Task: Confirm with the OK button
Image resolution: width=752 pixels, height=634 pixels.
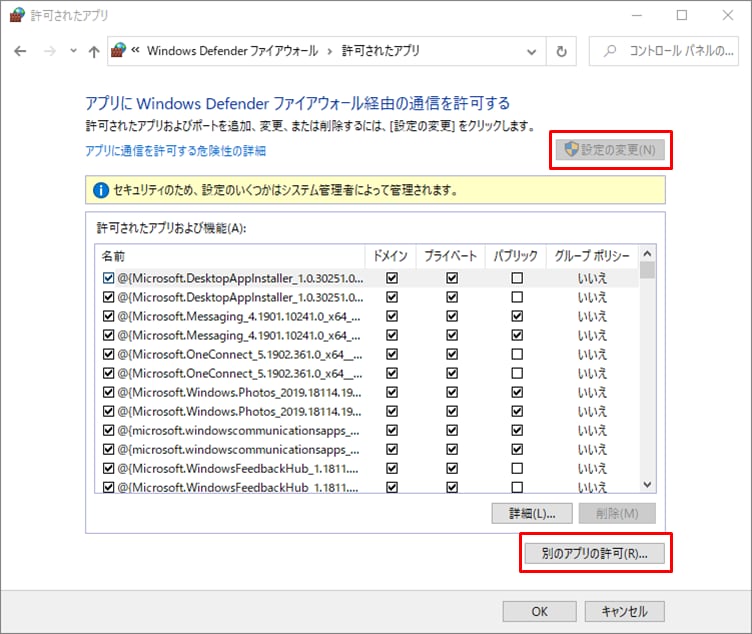Action: pyautogui.click(x=540, y=611)
